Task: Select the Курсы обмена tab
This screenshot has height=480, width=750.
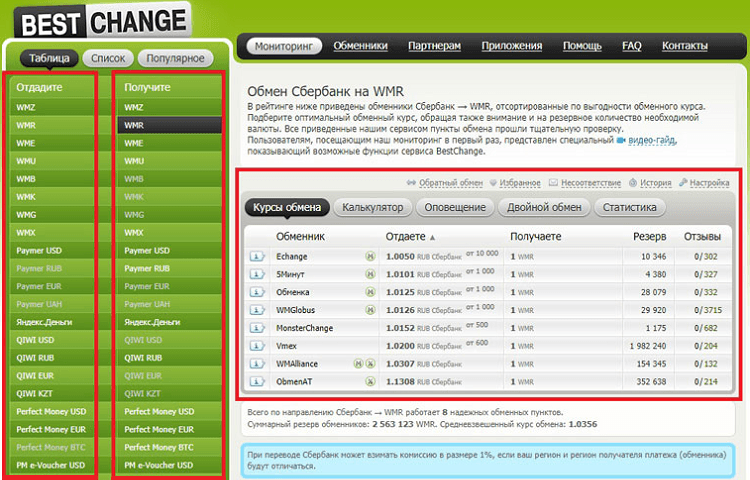Action: (287, 207)
